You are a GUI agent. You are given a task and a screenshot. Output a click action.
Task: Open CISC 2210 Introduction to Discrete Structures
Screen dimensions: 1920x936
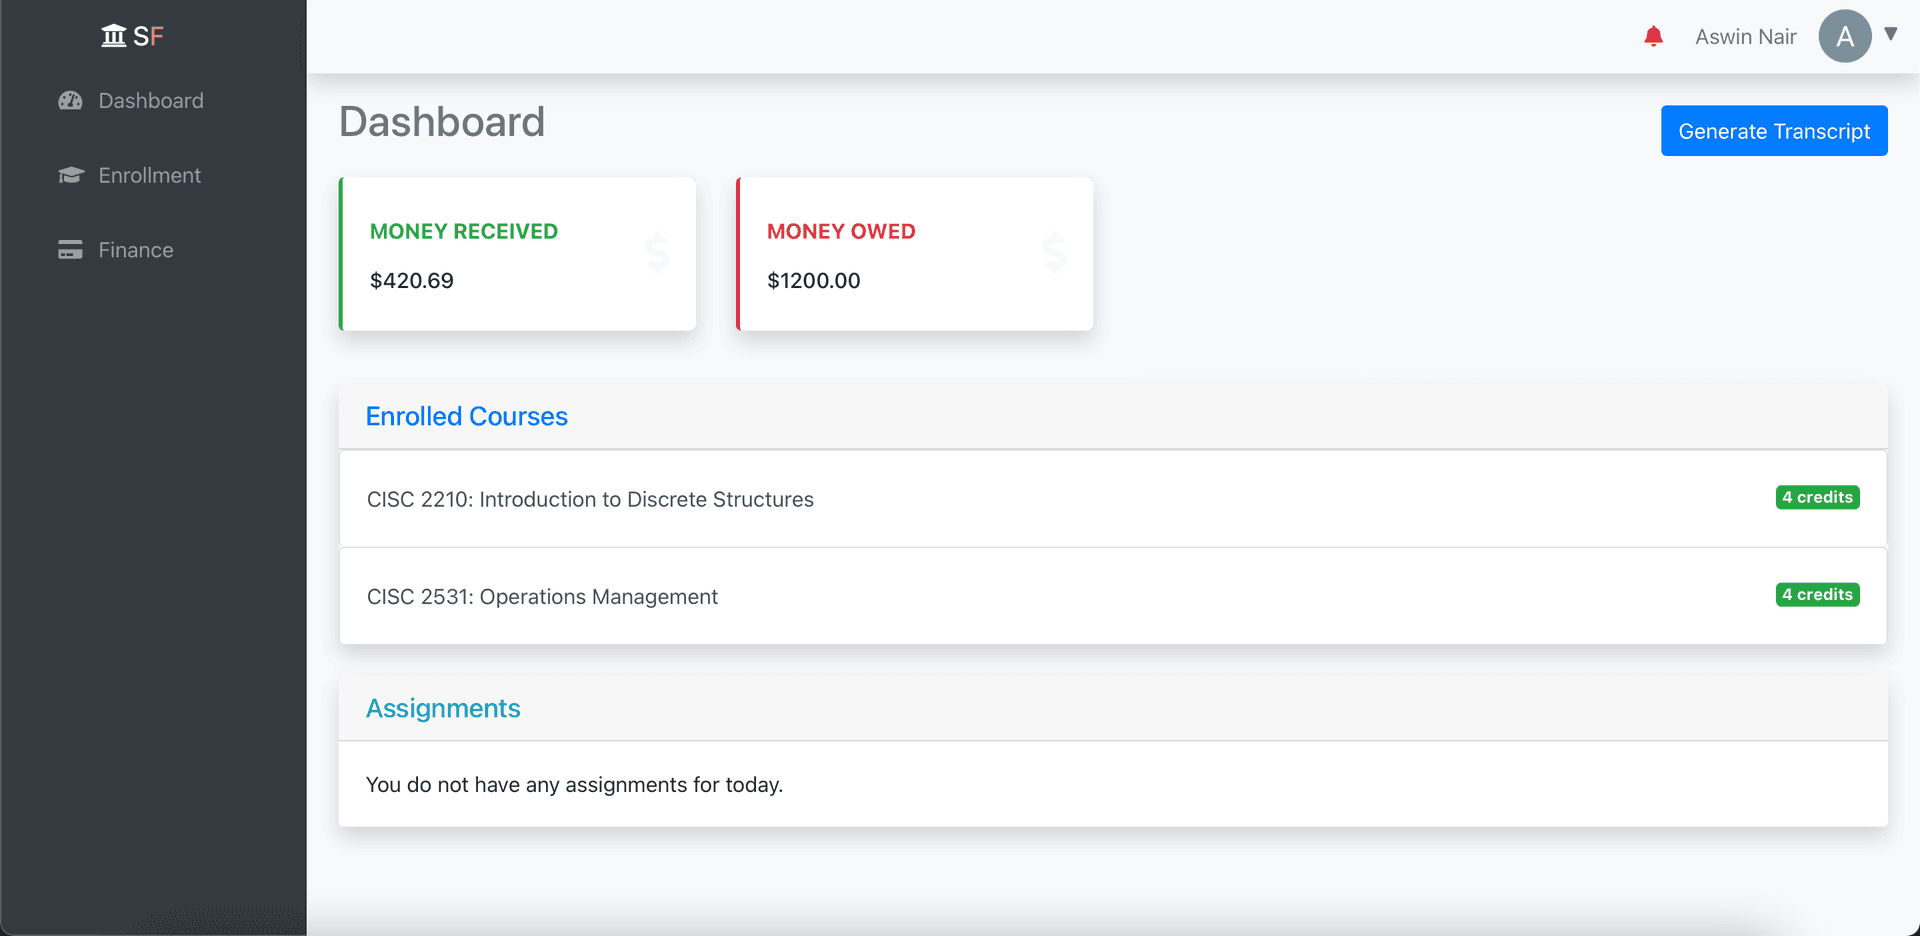(590, 499)
